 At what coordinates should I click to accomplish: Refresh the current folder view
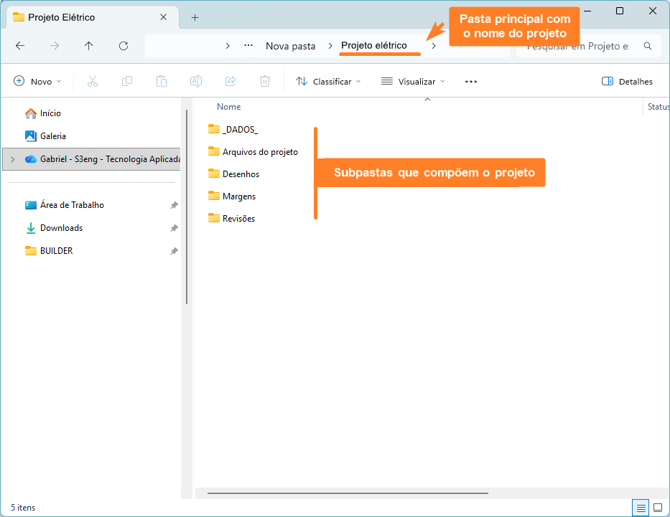[x=123, y=46]
